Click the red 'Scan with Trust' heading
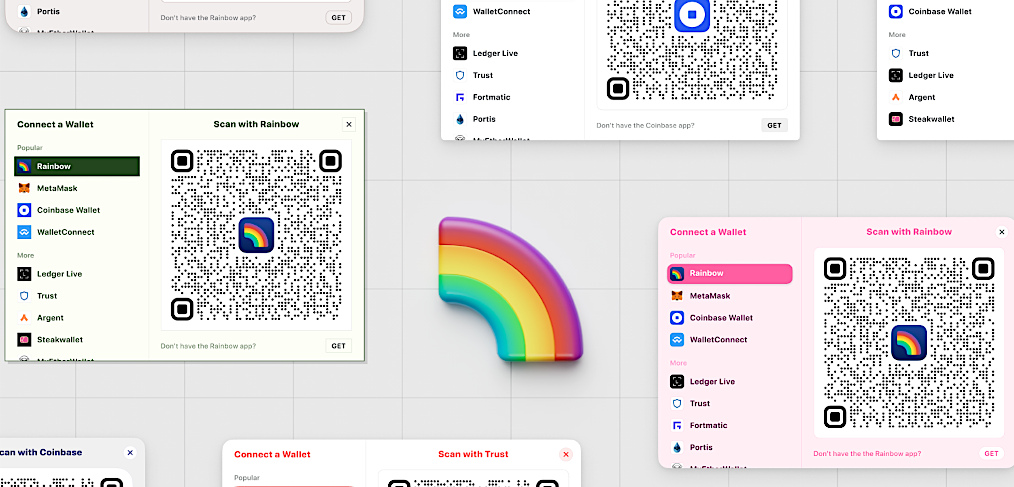Viewport: 1014px width, 487px height. 473,454
